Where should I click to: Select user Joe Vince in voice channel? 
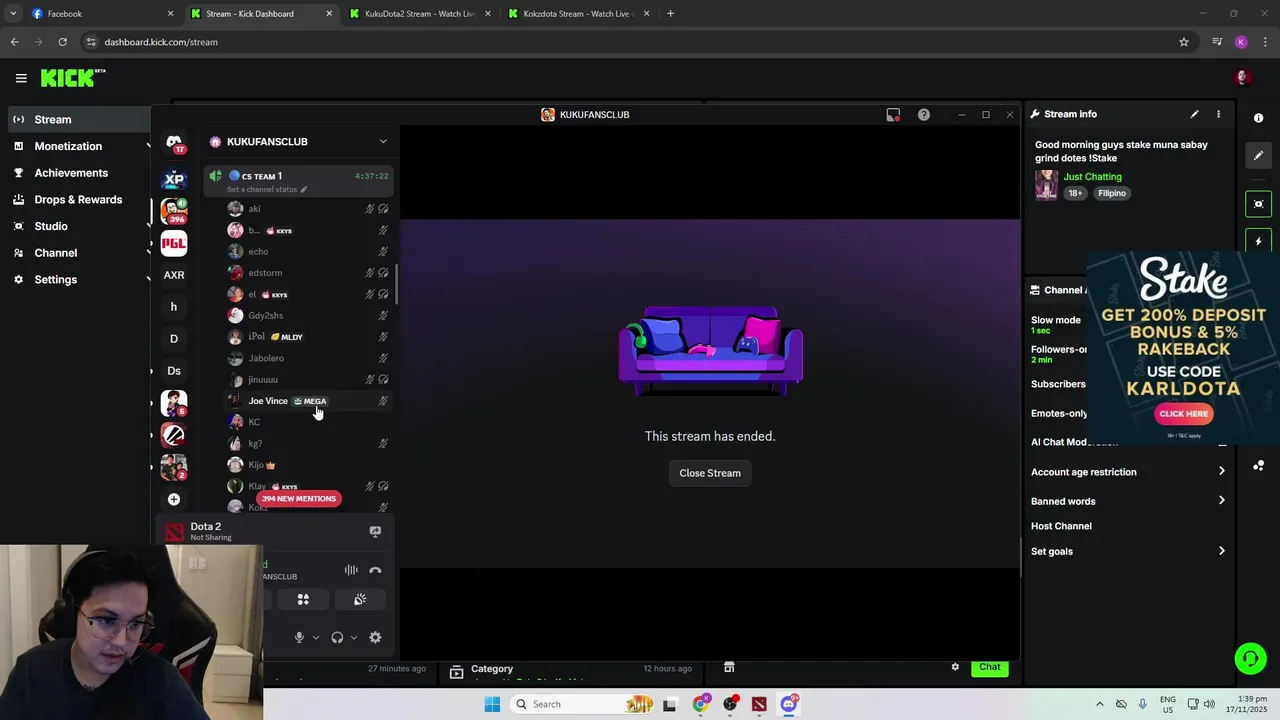point(308,401)
